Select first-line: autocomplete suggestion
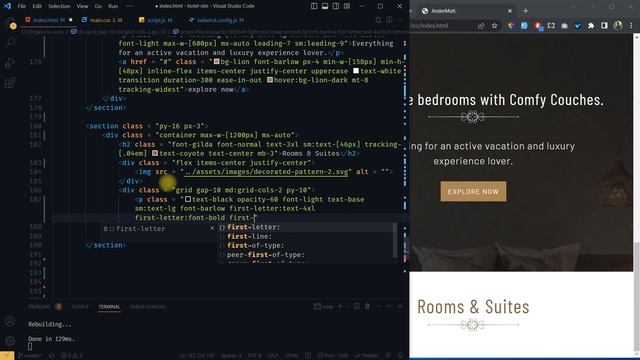This screenshot has height=360, width=640. pyautogui.click(x=307, y=236)
